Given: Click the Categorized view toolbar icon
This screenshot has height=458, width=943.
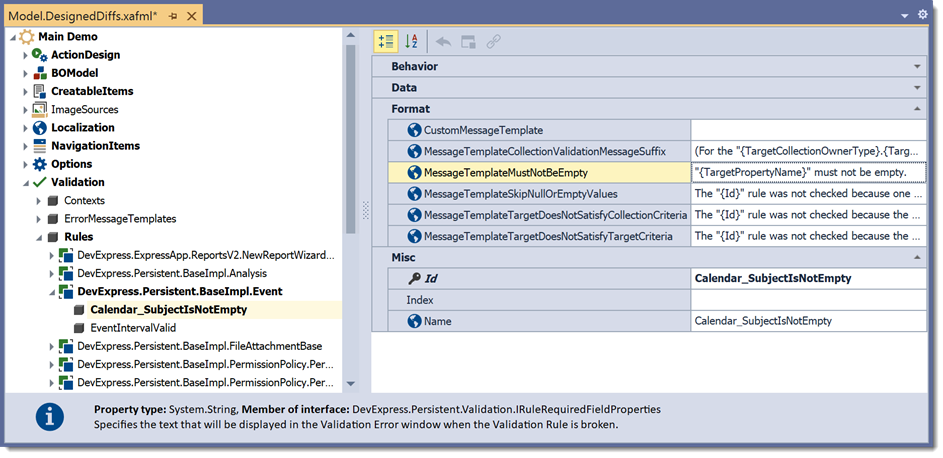Looking at the screenshot, I should (385, 41).
